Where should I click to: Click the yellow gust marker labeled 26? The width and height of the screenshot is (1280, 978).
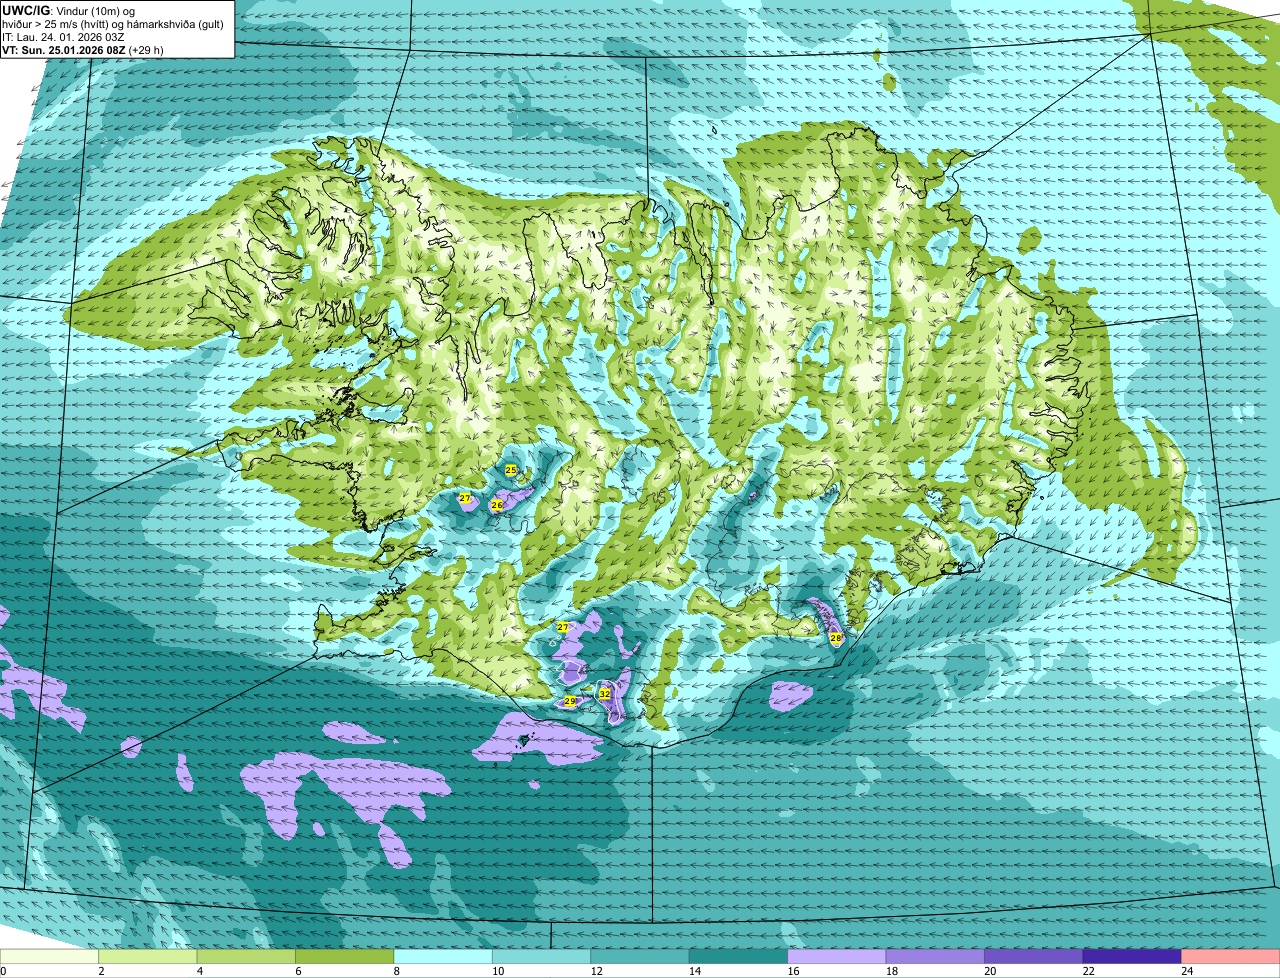pos(497,506)
